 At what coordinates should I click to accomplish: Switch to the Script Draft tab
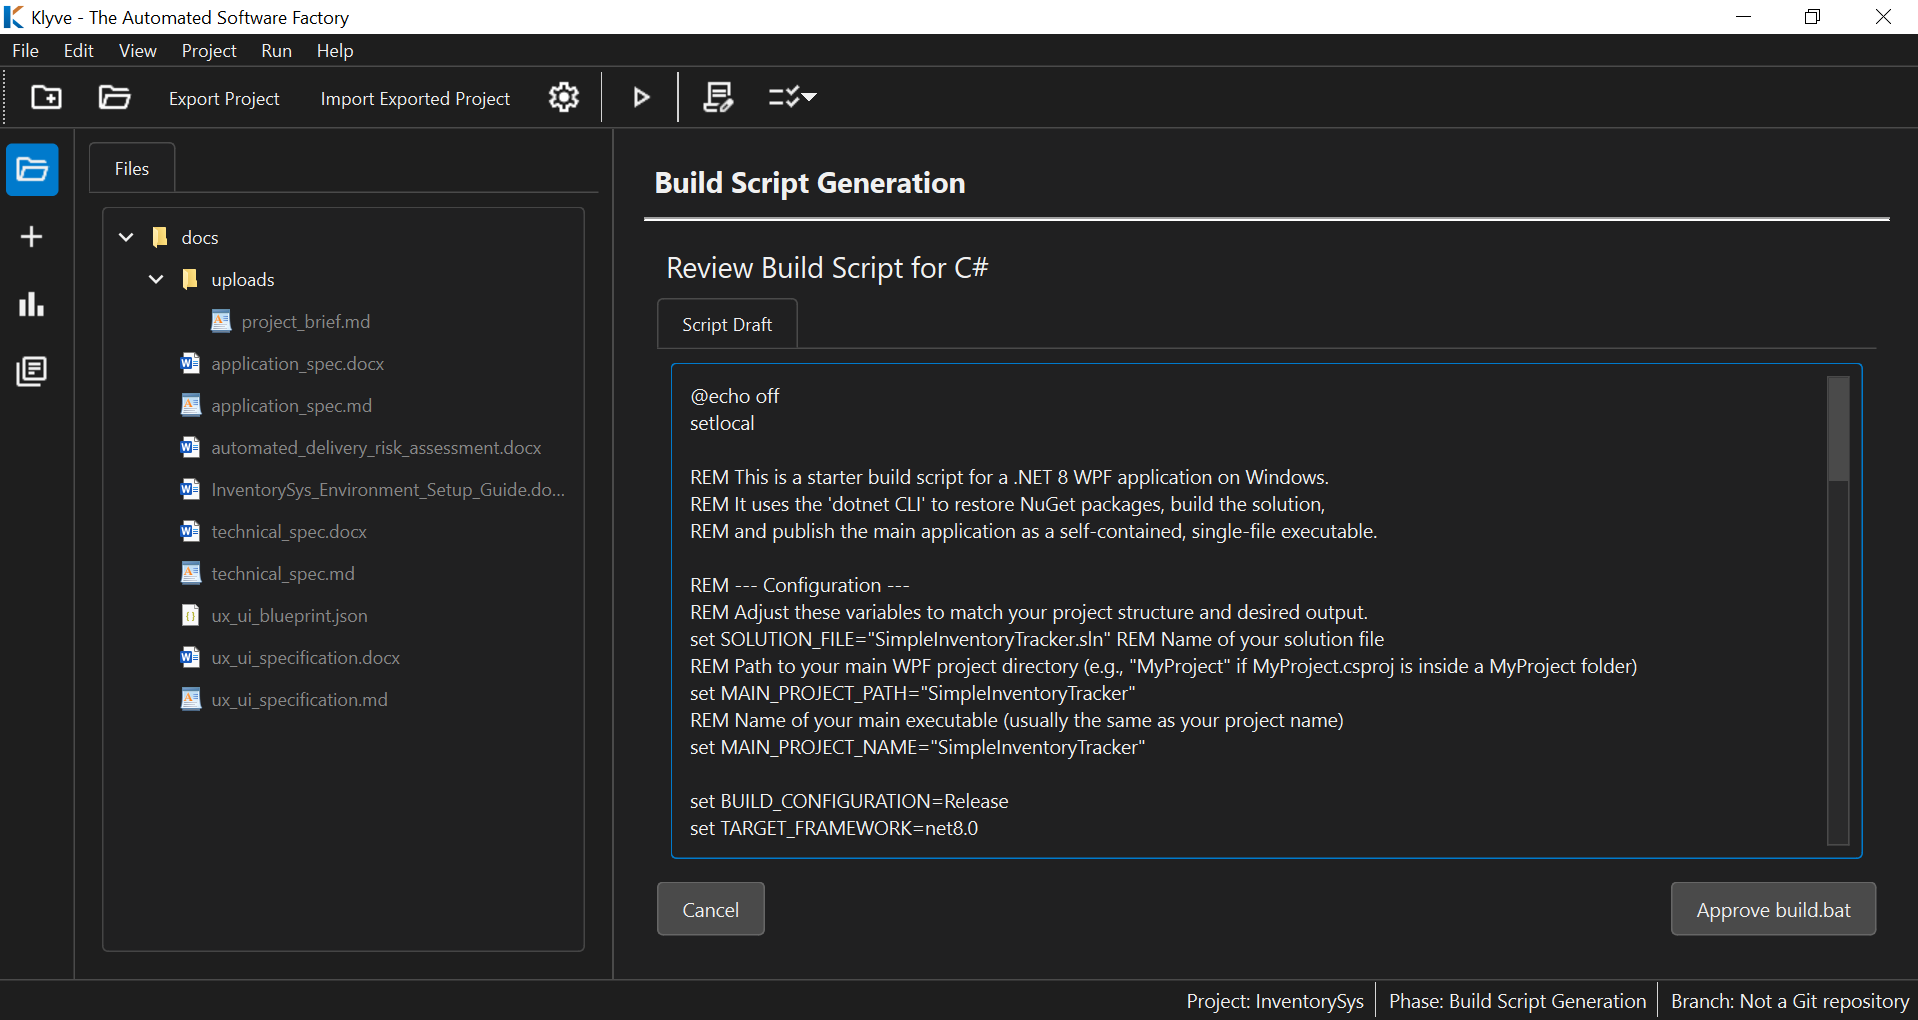[727, 324]
